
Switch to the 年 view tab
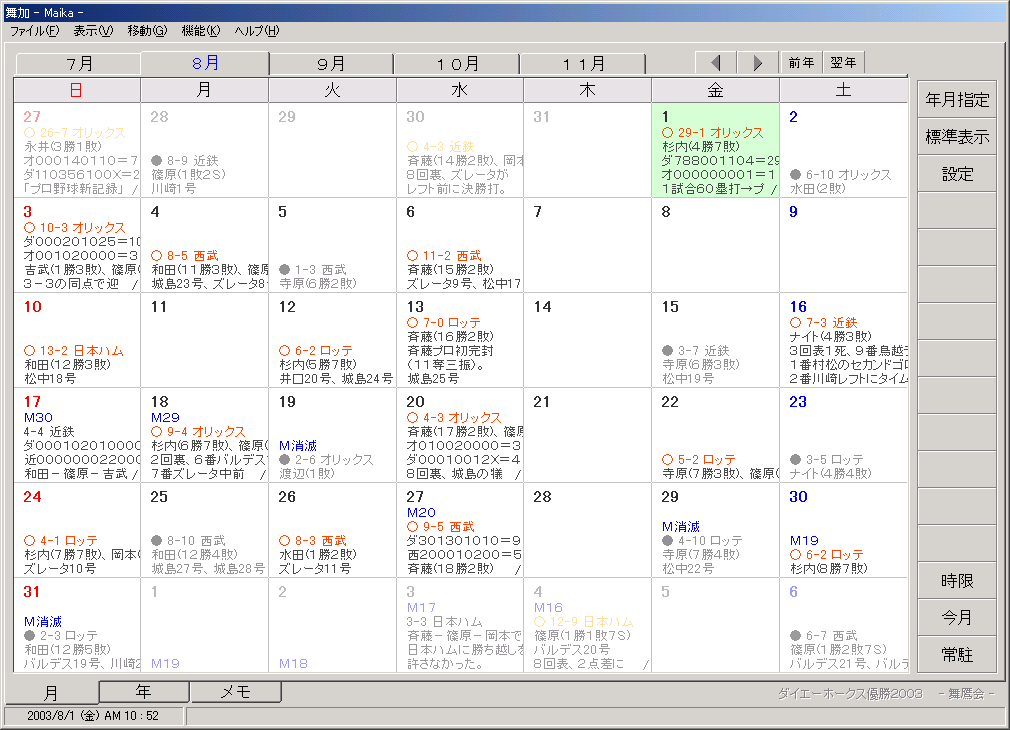click(144, 692)
